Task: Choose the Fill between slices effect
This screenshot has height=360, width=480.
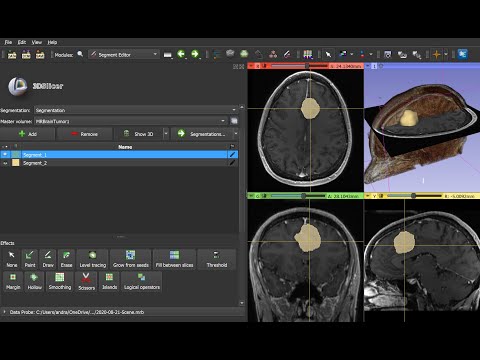Action: 174,259
